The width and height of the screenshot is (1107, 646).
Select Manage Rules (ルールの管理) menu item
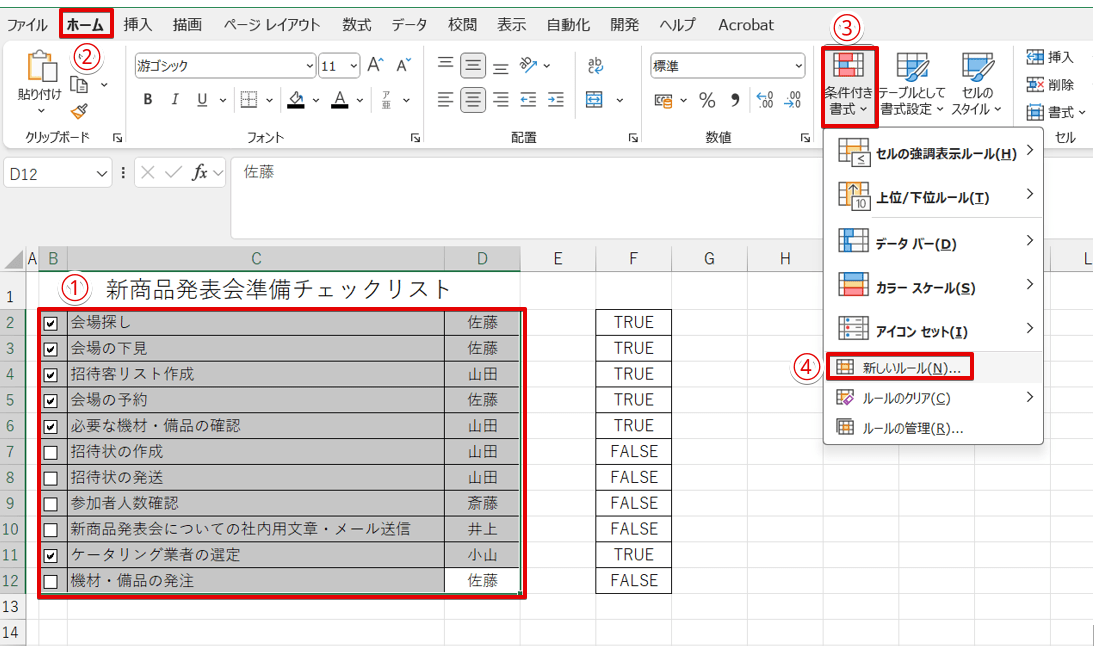(933, 428)
